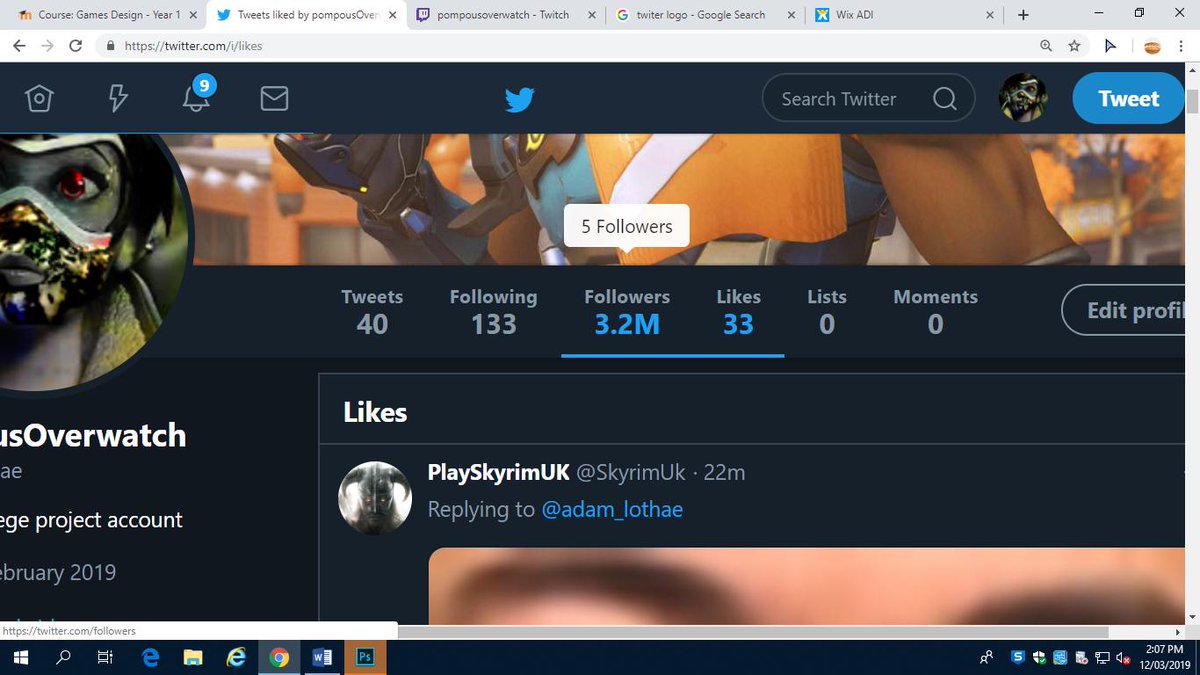Focus the Search Twitter field

click(868, 98)
